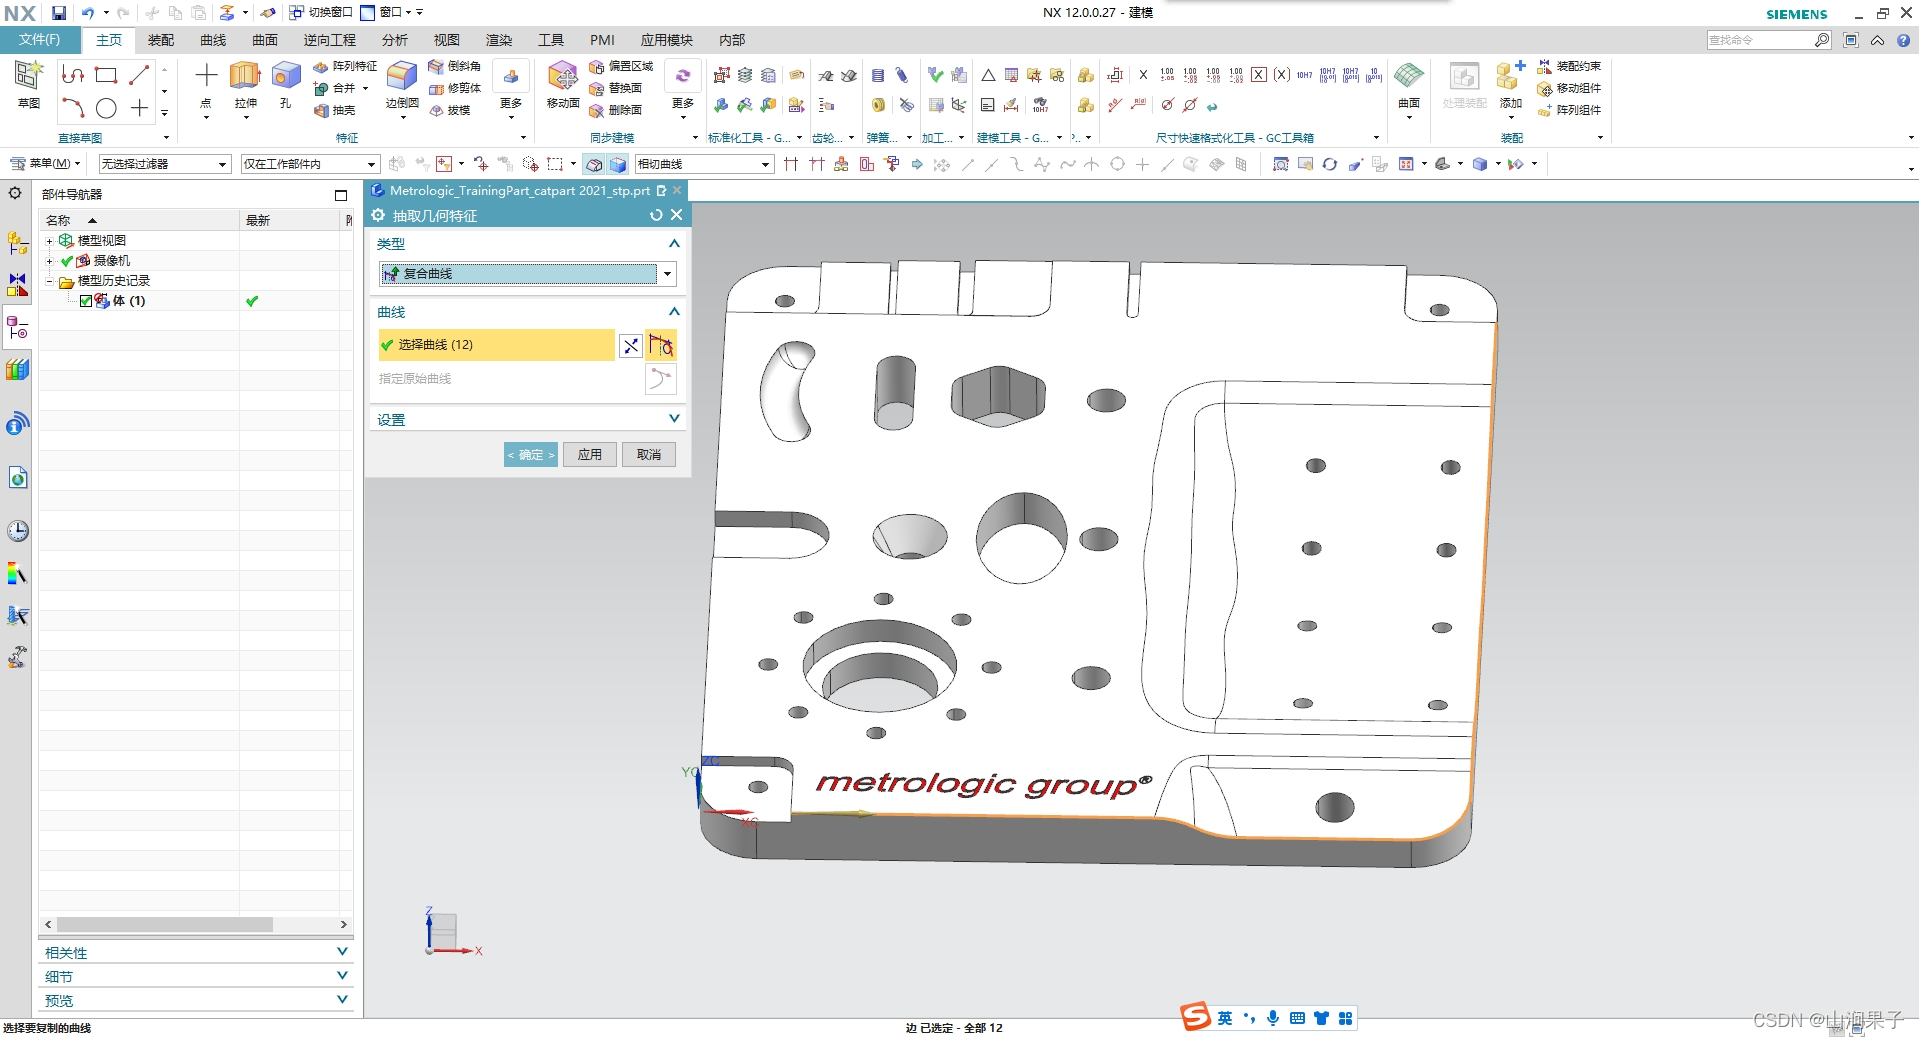Viewport: 1919px width, 1039px height.
Task: Open the history clock sidebar tab
Action: (17, 531)
